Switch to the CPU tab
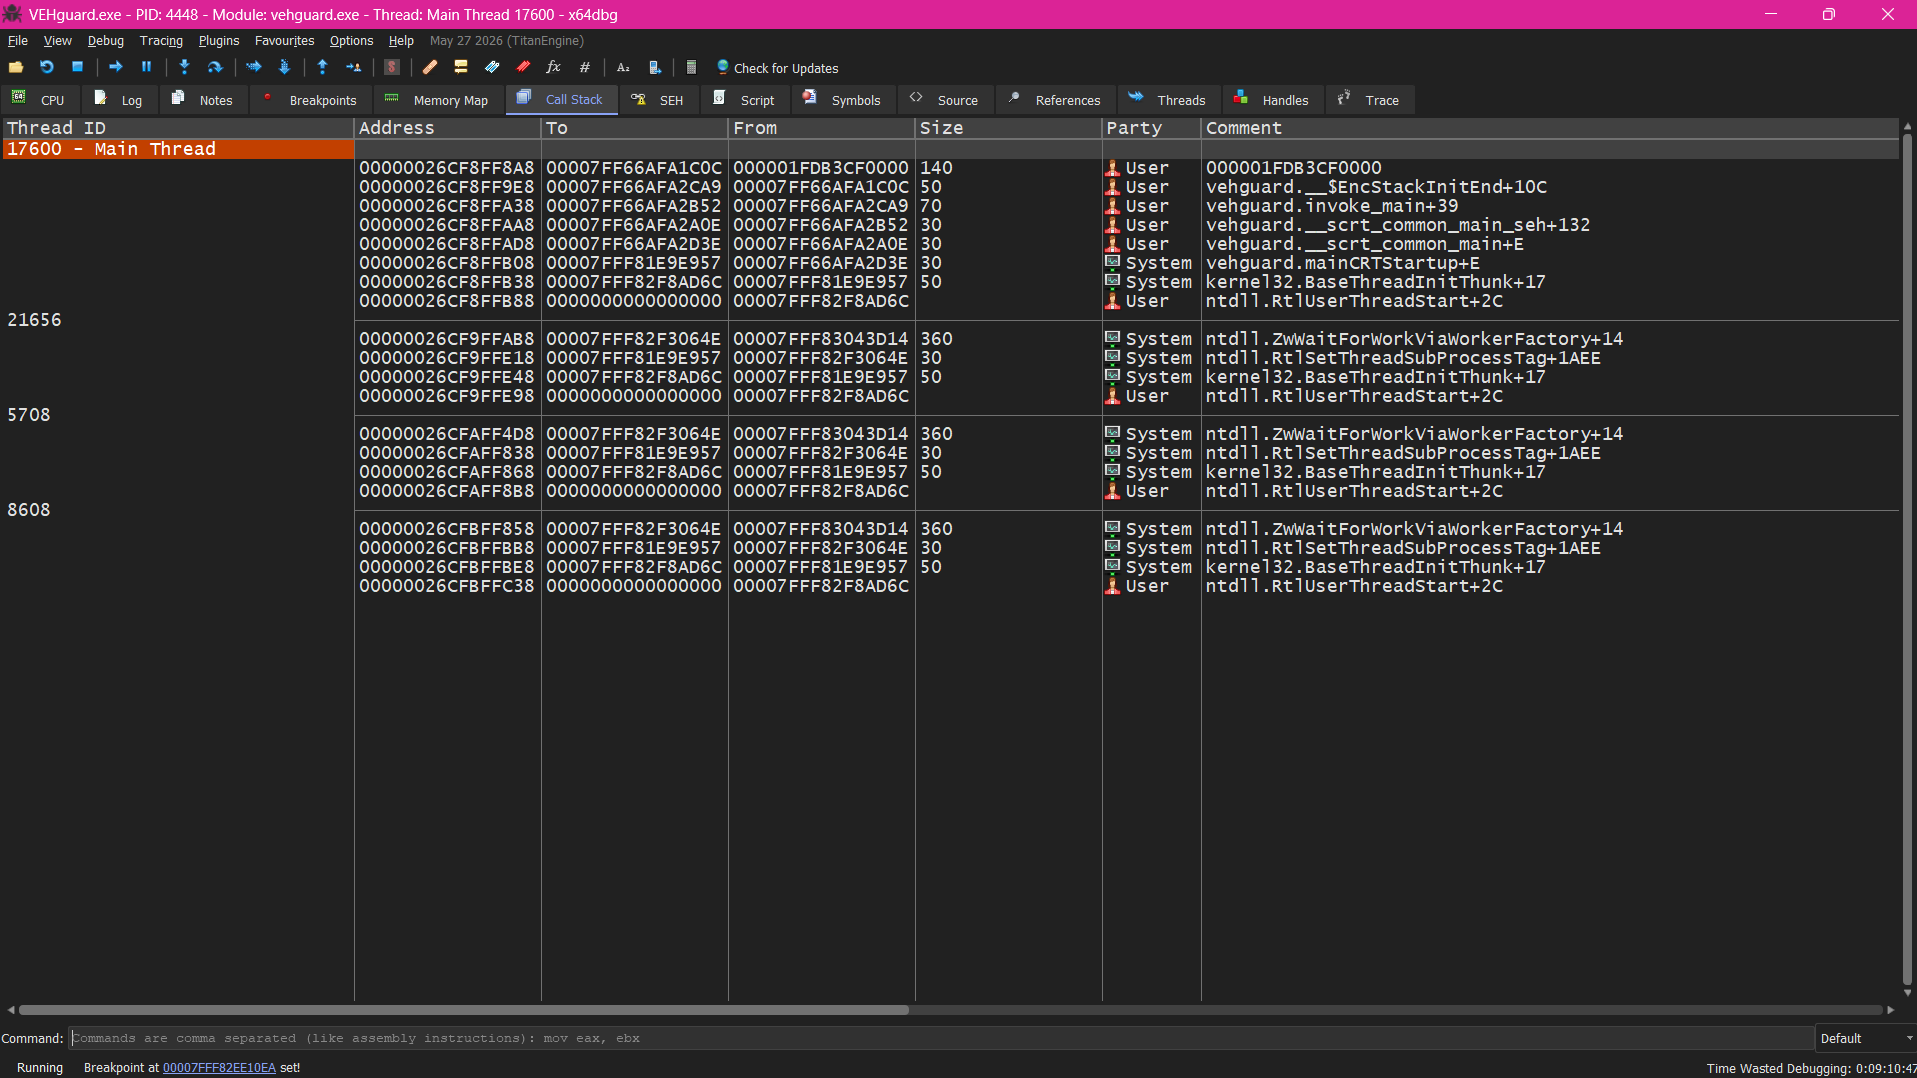Viewport: 1917px width, 1078px height. coord(39,100)
